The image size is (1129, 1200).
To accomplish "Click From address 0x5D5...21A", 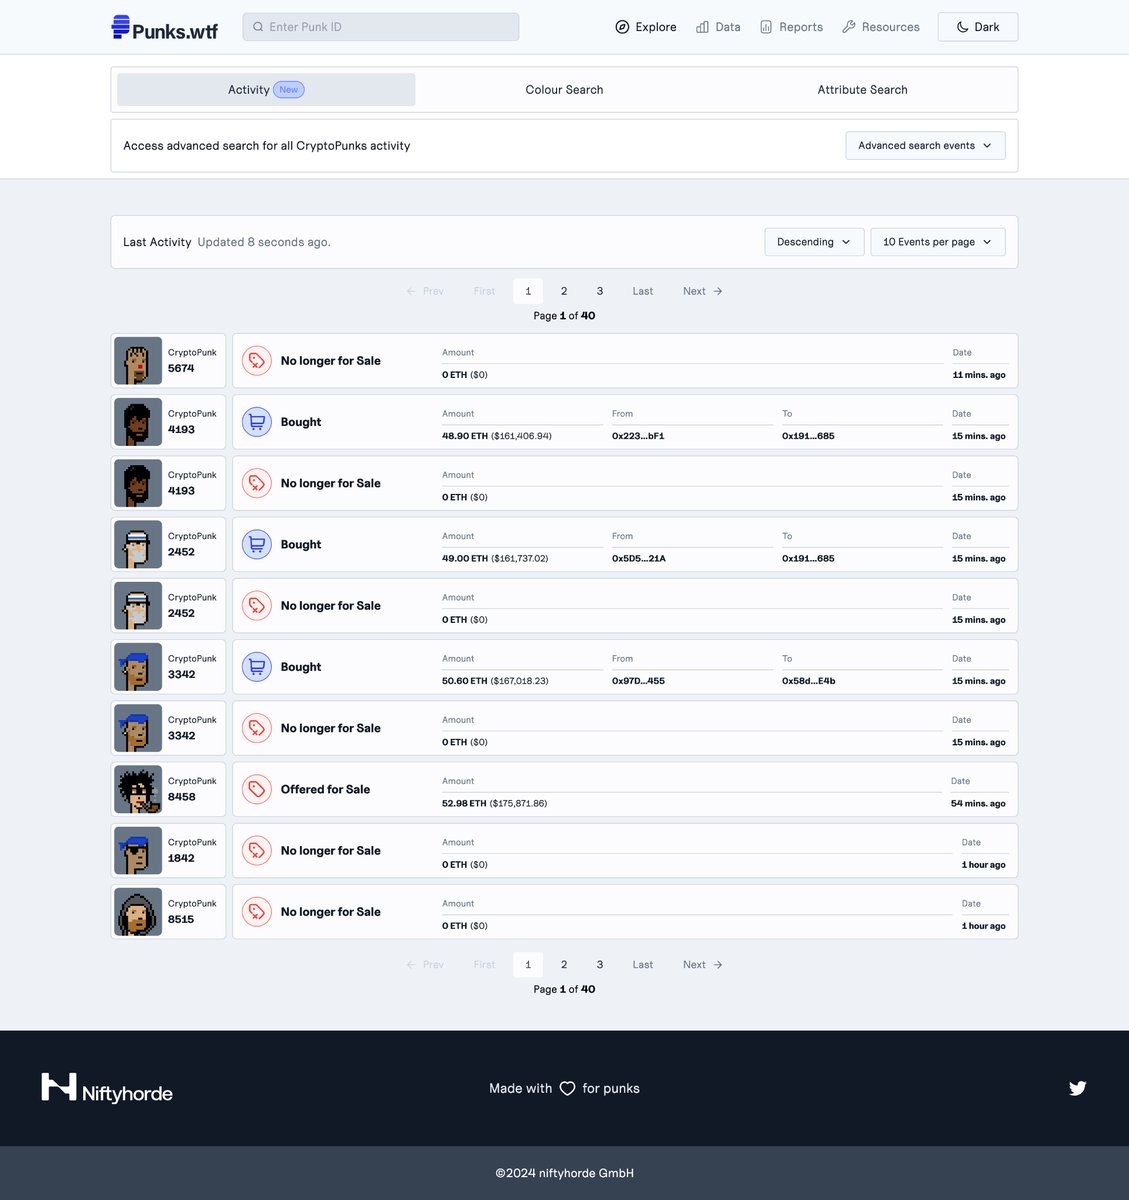I will 639,559.
